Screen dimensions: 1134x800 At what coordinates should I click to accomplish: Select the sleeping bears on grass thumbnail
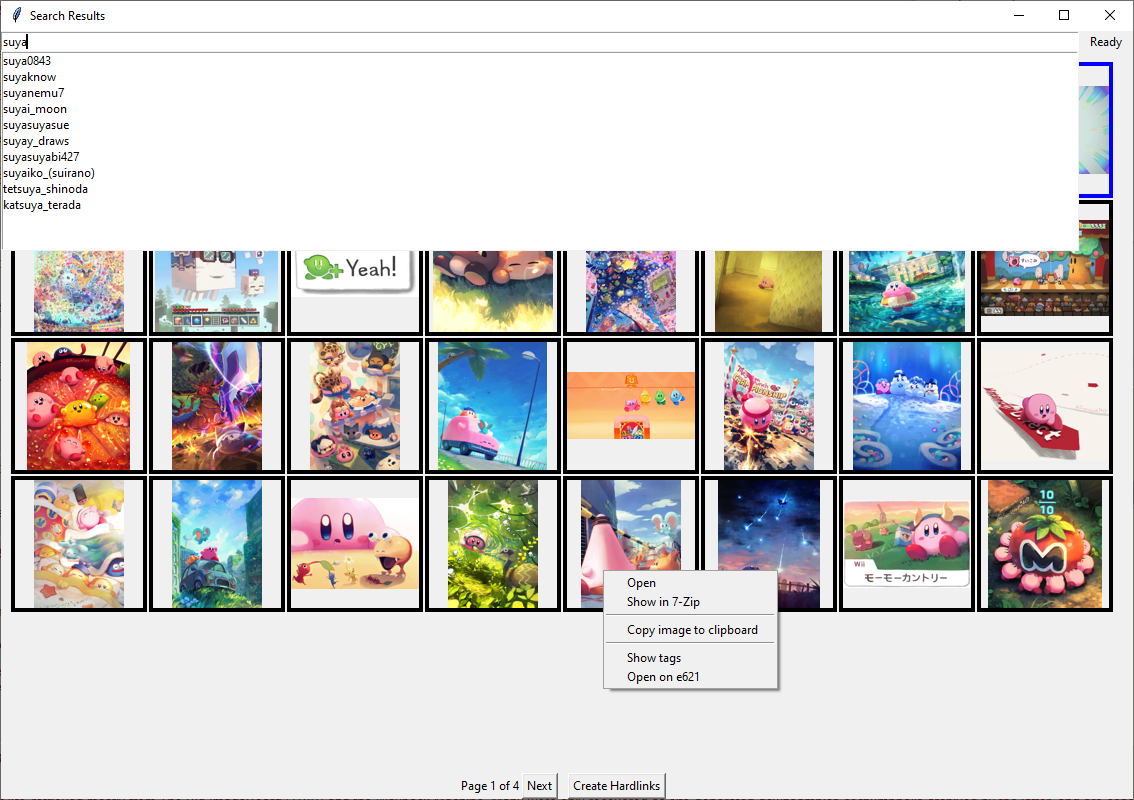tap(493, 292)
